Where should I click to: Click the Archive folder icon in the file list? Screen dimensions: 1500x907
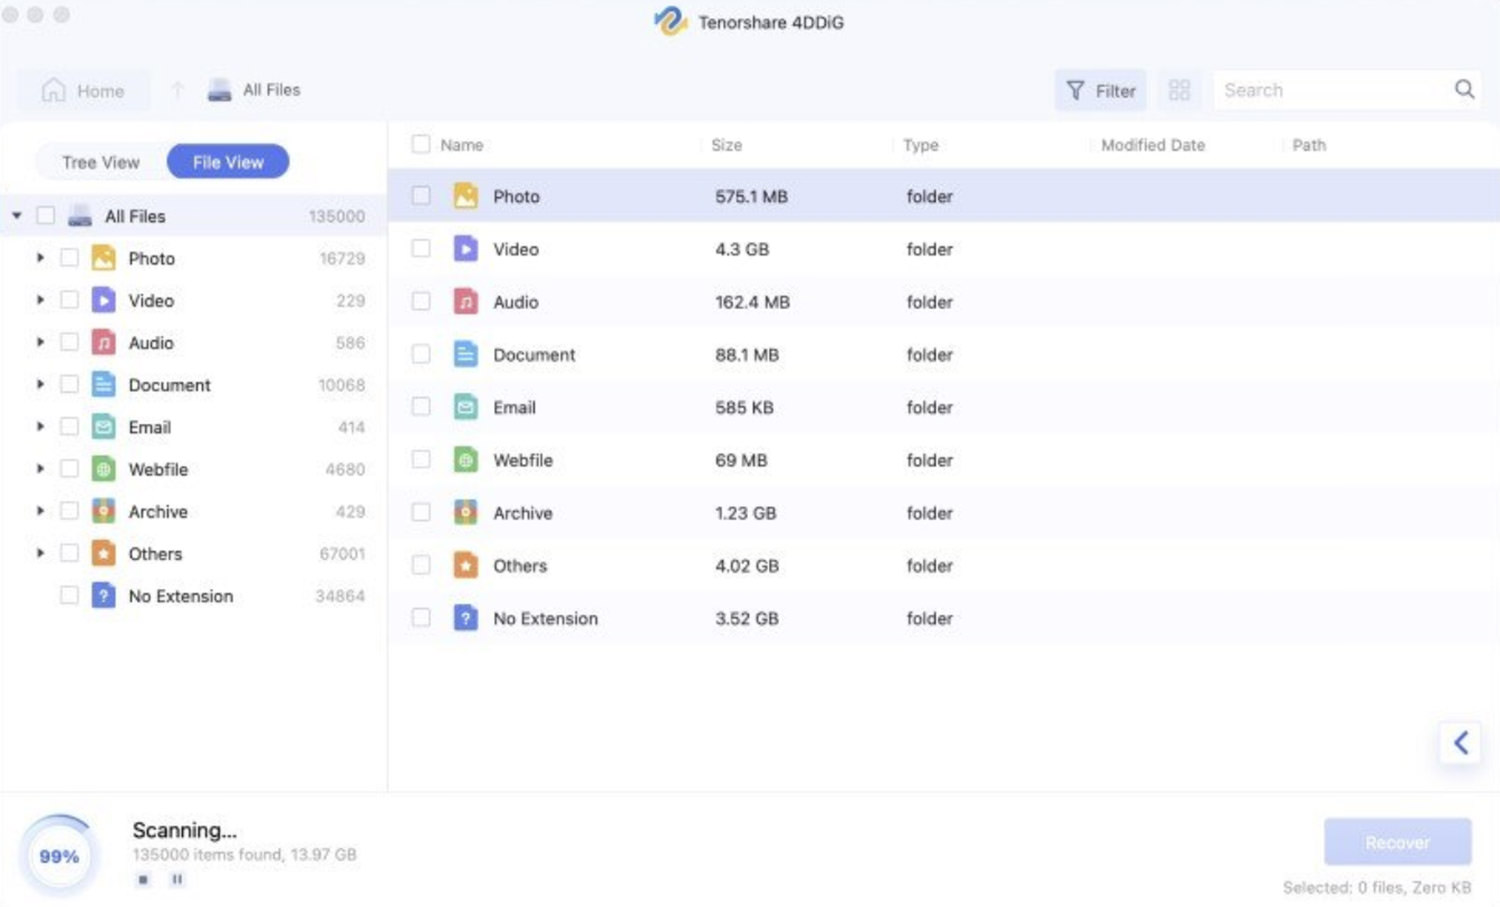pyautogui.click(x=465, y=512)
